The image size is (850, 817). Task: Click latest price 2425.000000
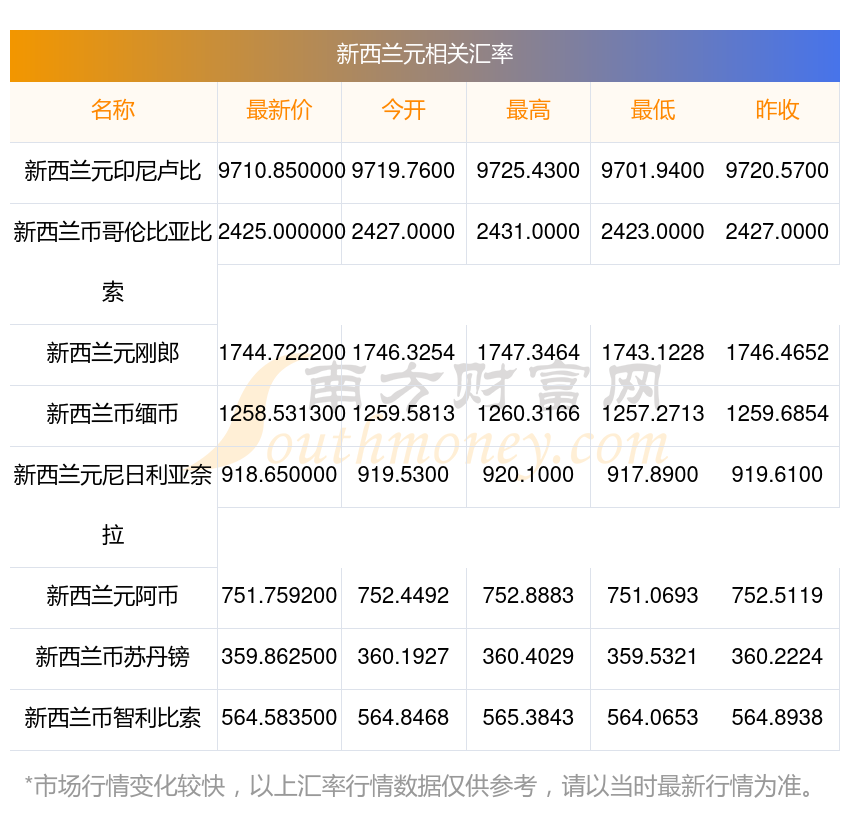tap(281, 232)
